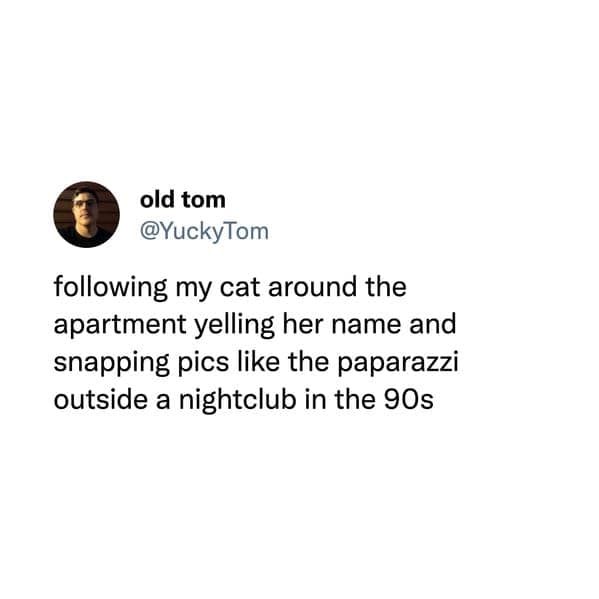This screenshot has width=599, height=599.
Task: Click the word 'name' in the second line
Action: coord(366,326)
